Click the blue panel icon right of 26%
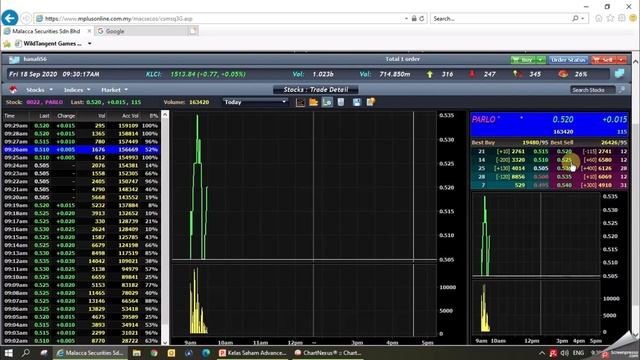 coord(620,74)
